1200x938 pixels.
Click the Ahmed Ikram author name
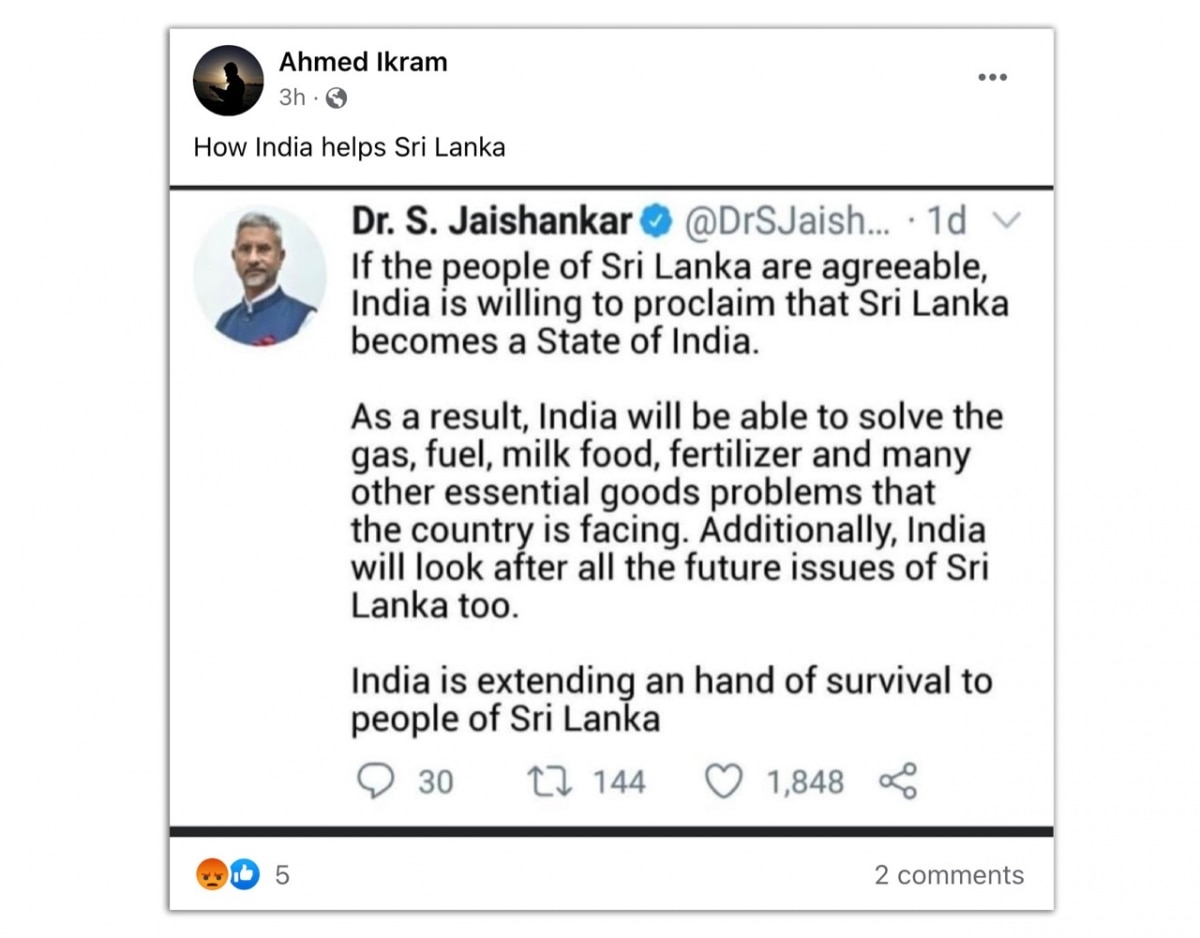[x=363, y=62]
